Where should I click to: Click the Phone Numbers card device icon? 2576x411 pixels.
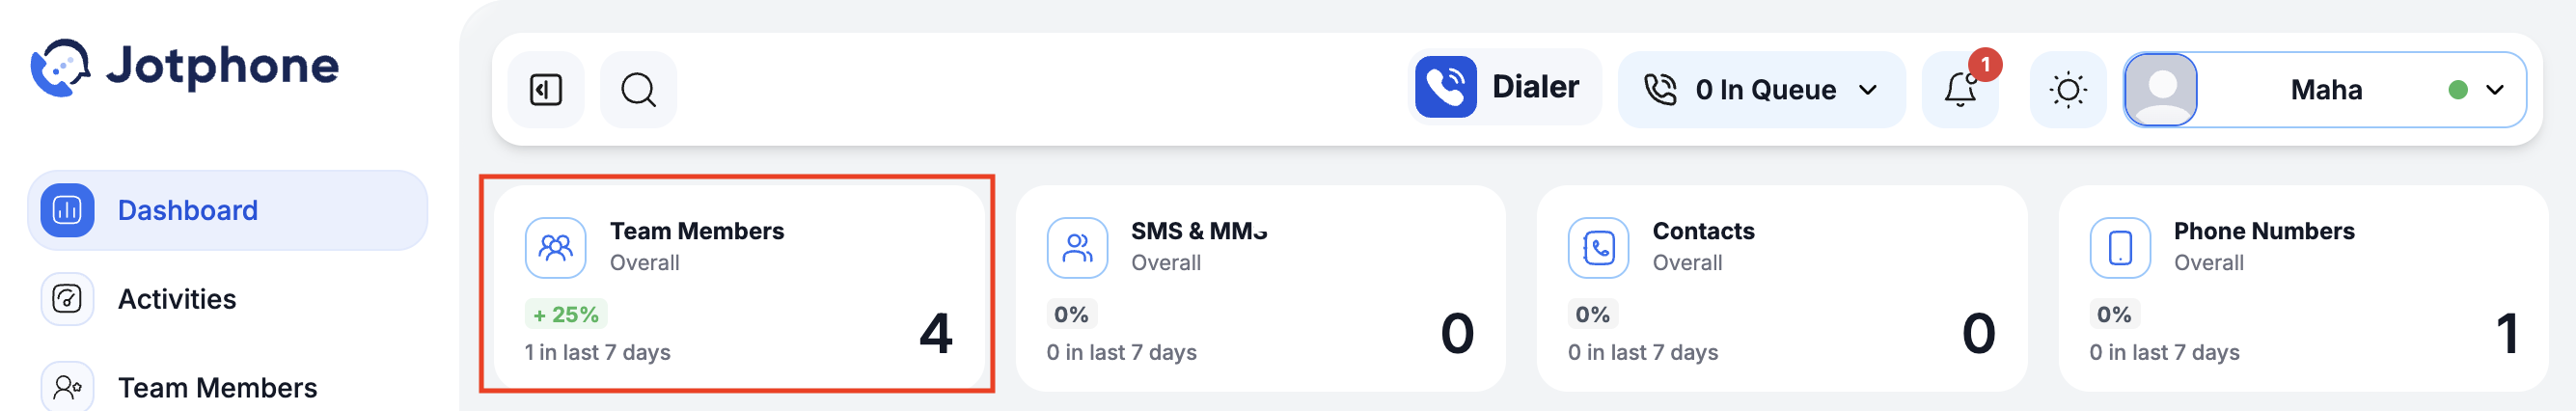coord(2119,248)
